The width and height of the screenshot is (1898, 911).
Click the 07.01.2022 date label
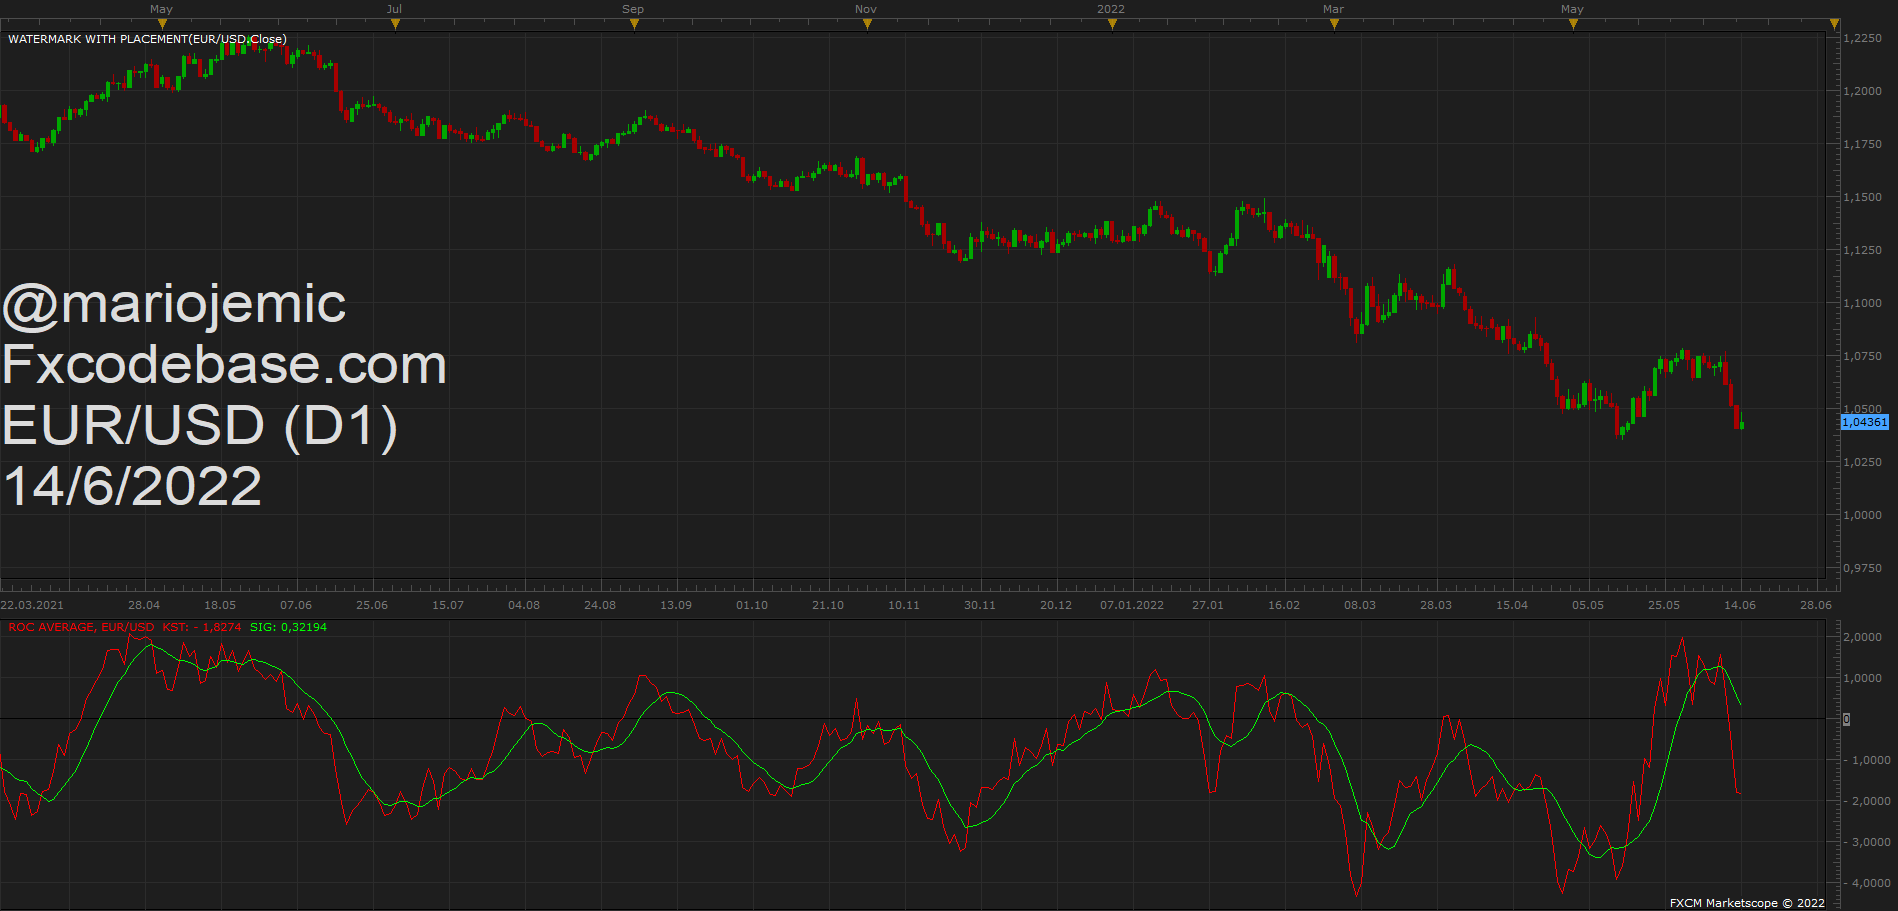point(1132,605)
